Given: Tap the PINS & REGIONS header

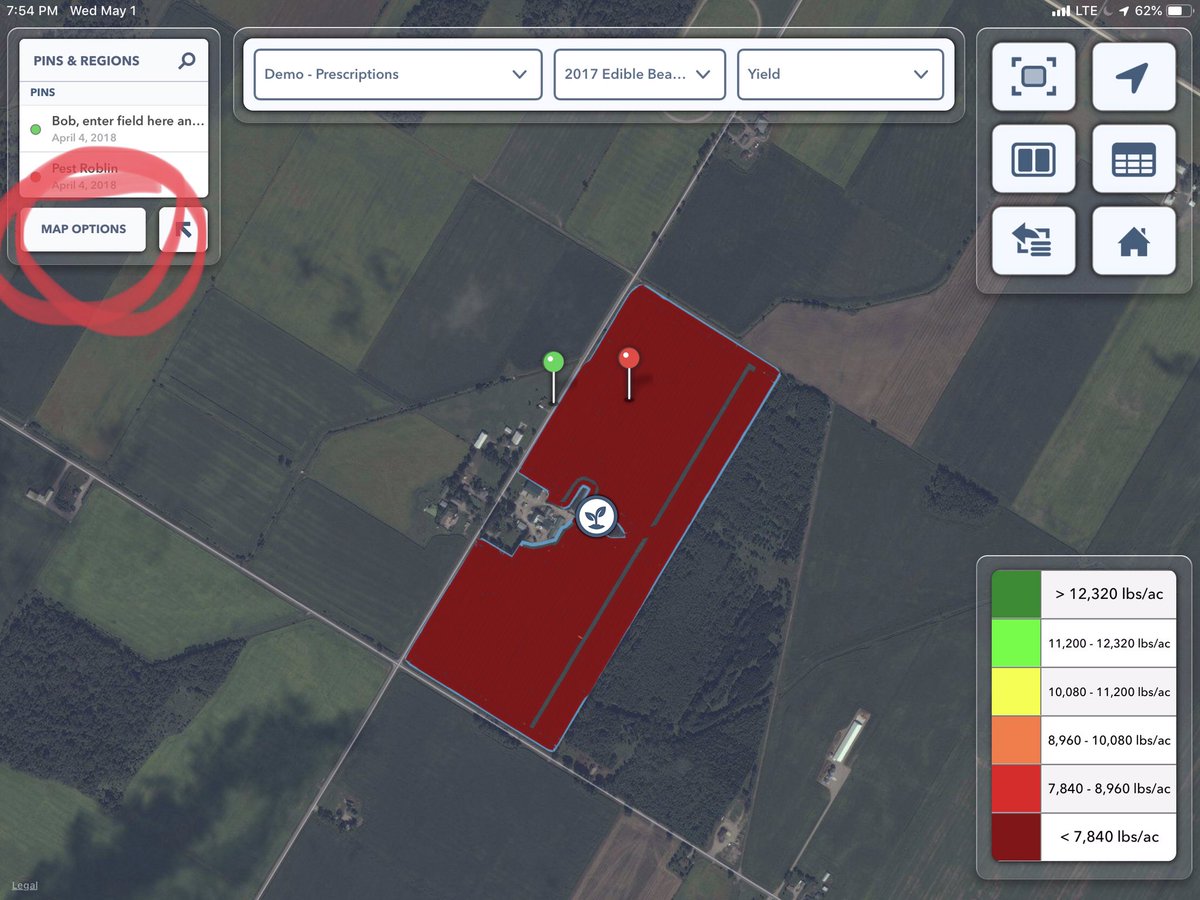Looking at the screenshot, I should [86, 61].
